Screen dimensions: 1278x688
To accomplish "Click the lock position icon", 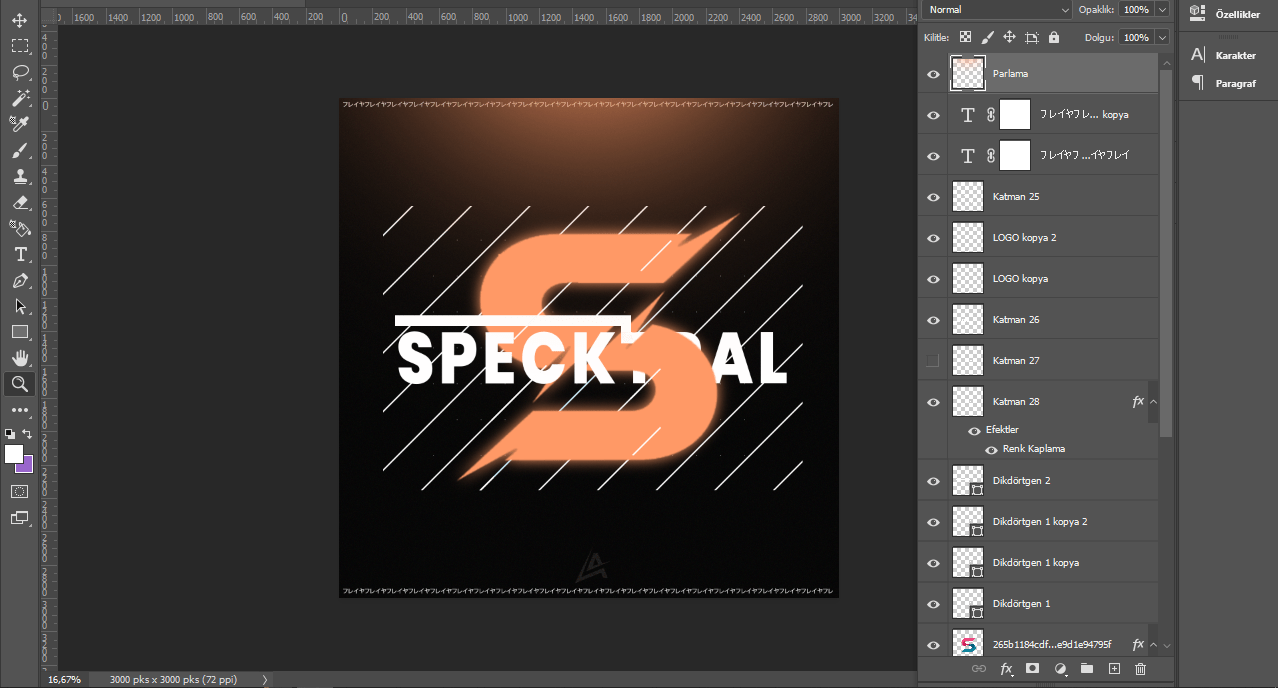I will pos(1009,37).
